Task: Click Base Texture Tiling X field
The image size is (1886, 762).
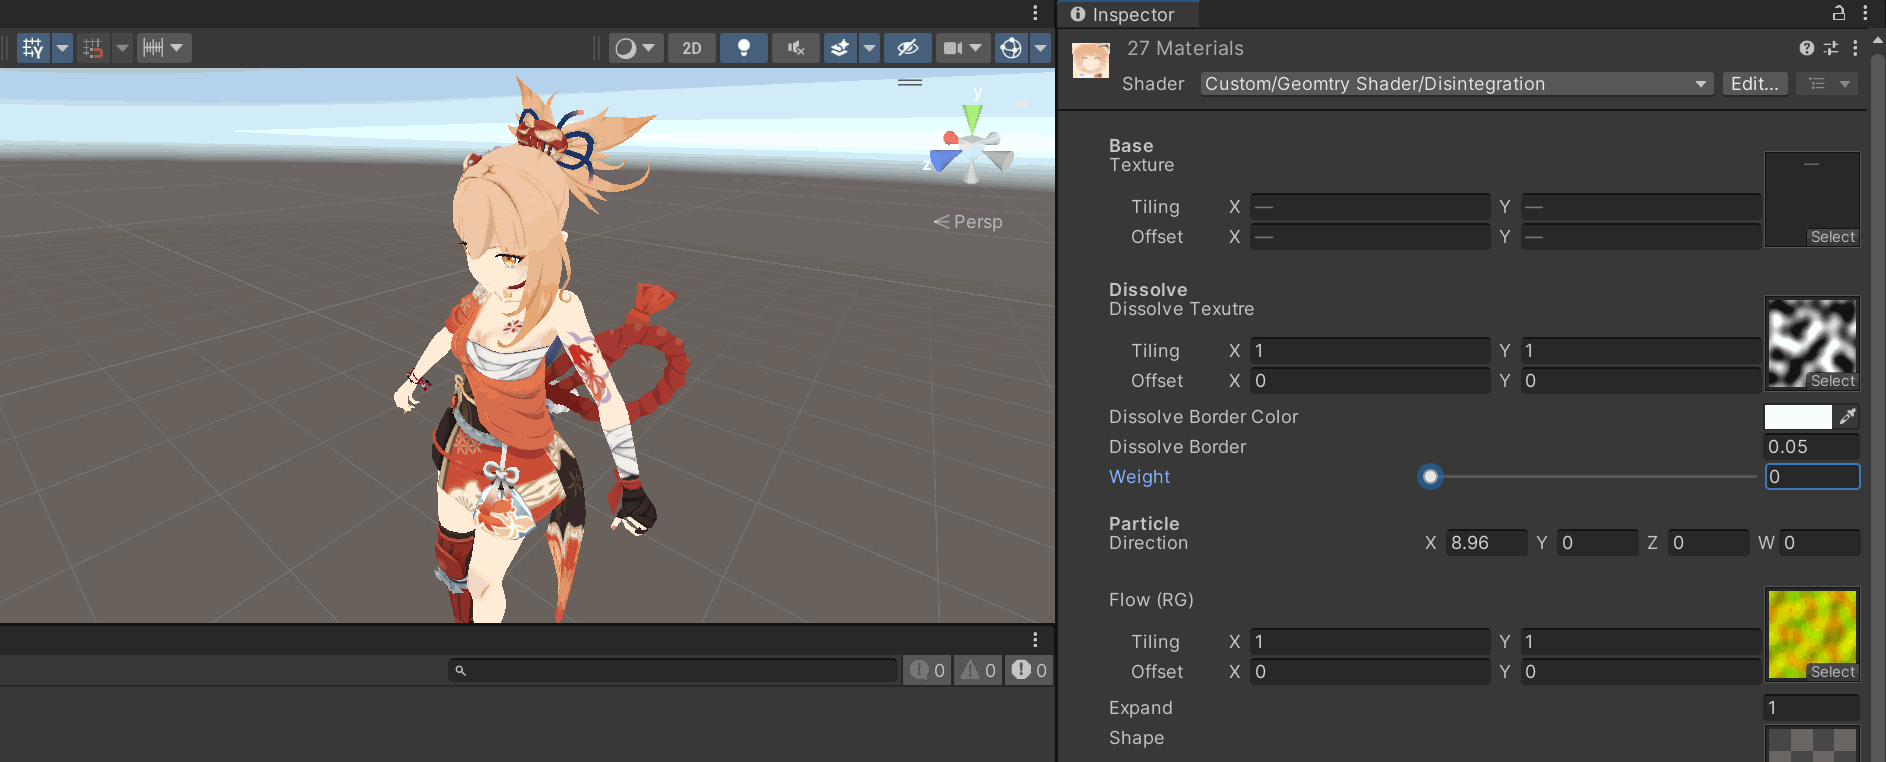Action: [1370, 207]
